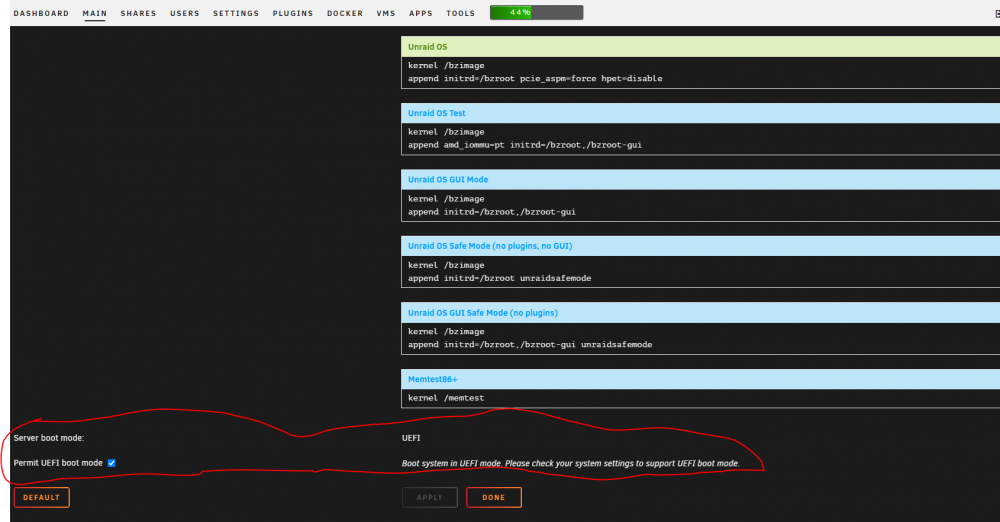Image resolution: width=1000 pixels, height=522 pixels.
Task: Select Unraid OS GUI Safe Mode (no plugins) header
Action: (700, 313)
